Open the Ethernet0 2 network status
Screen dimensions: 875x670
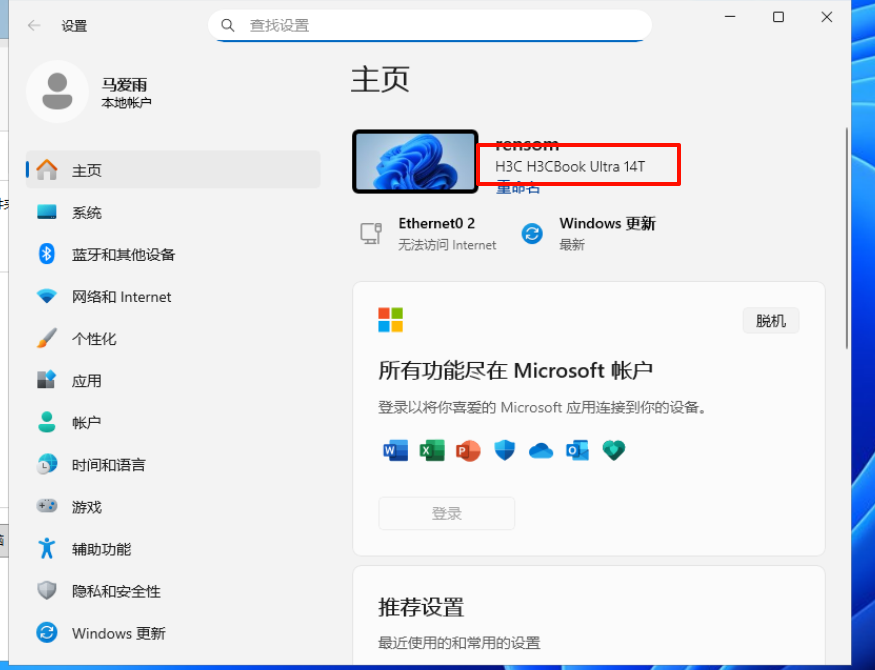point(429,233)
